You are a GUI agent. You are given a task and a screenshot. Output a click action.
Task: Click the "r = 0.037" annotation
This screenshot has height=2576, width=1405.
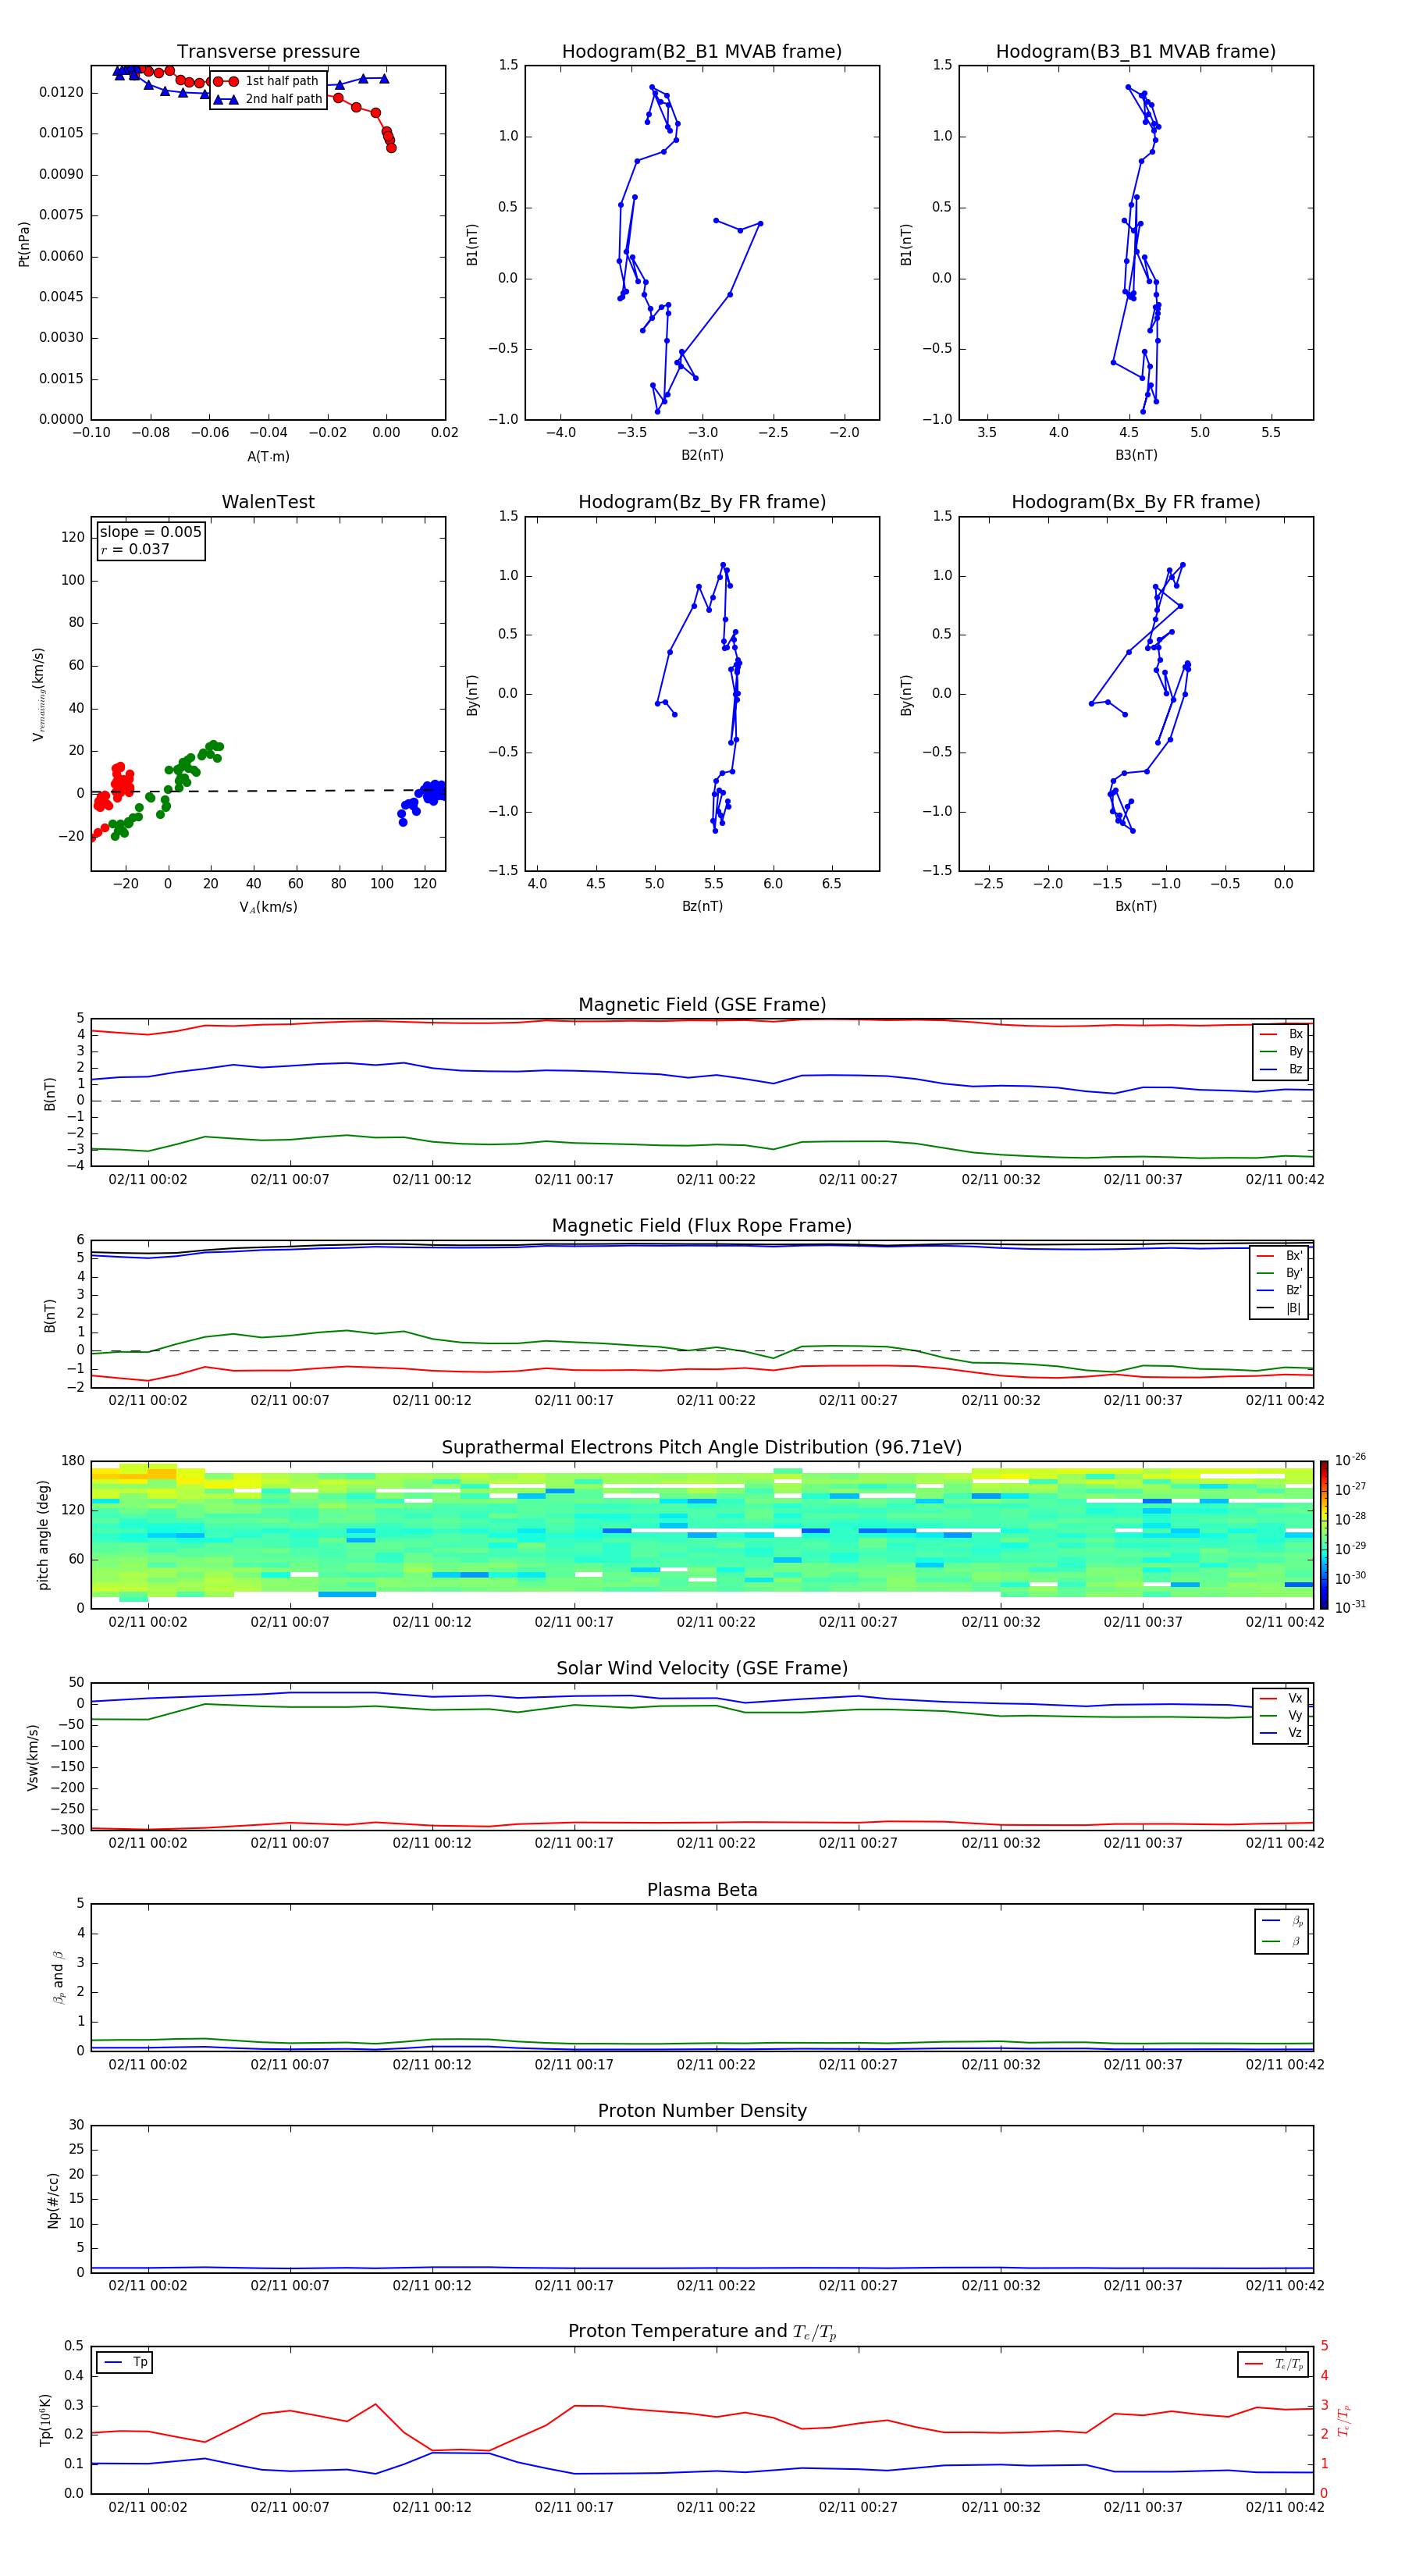135,550
